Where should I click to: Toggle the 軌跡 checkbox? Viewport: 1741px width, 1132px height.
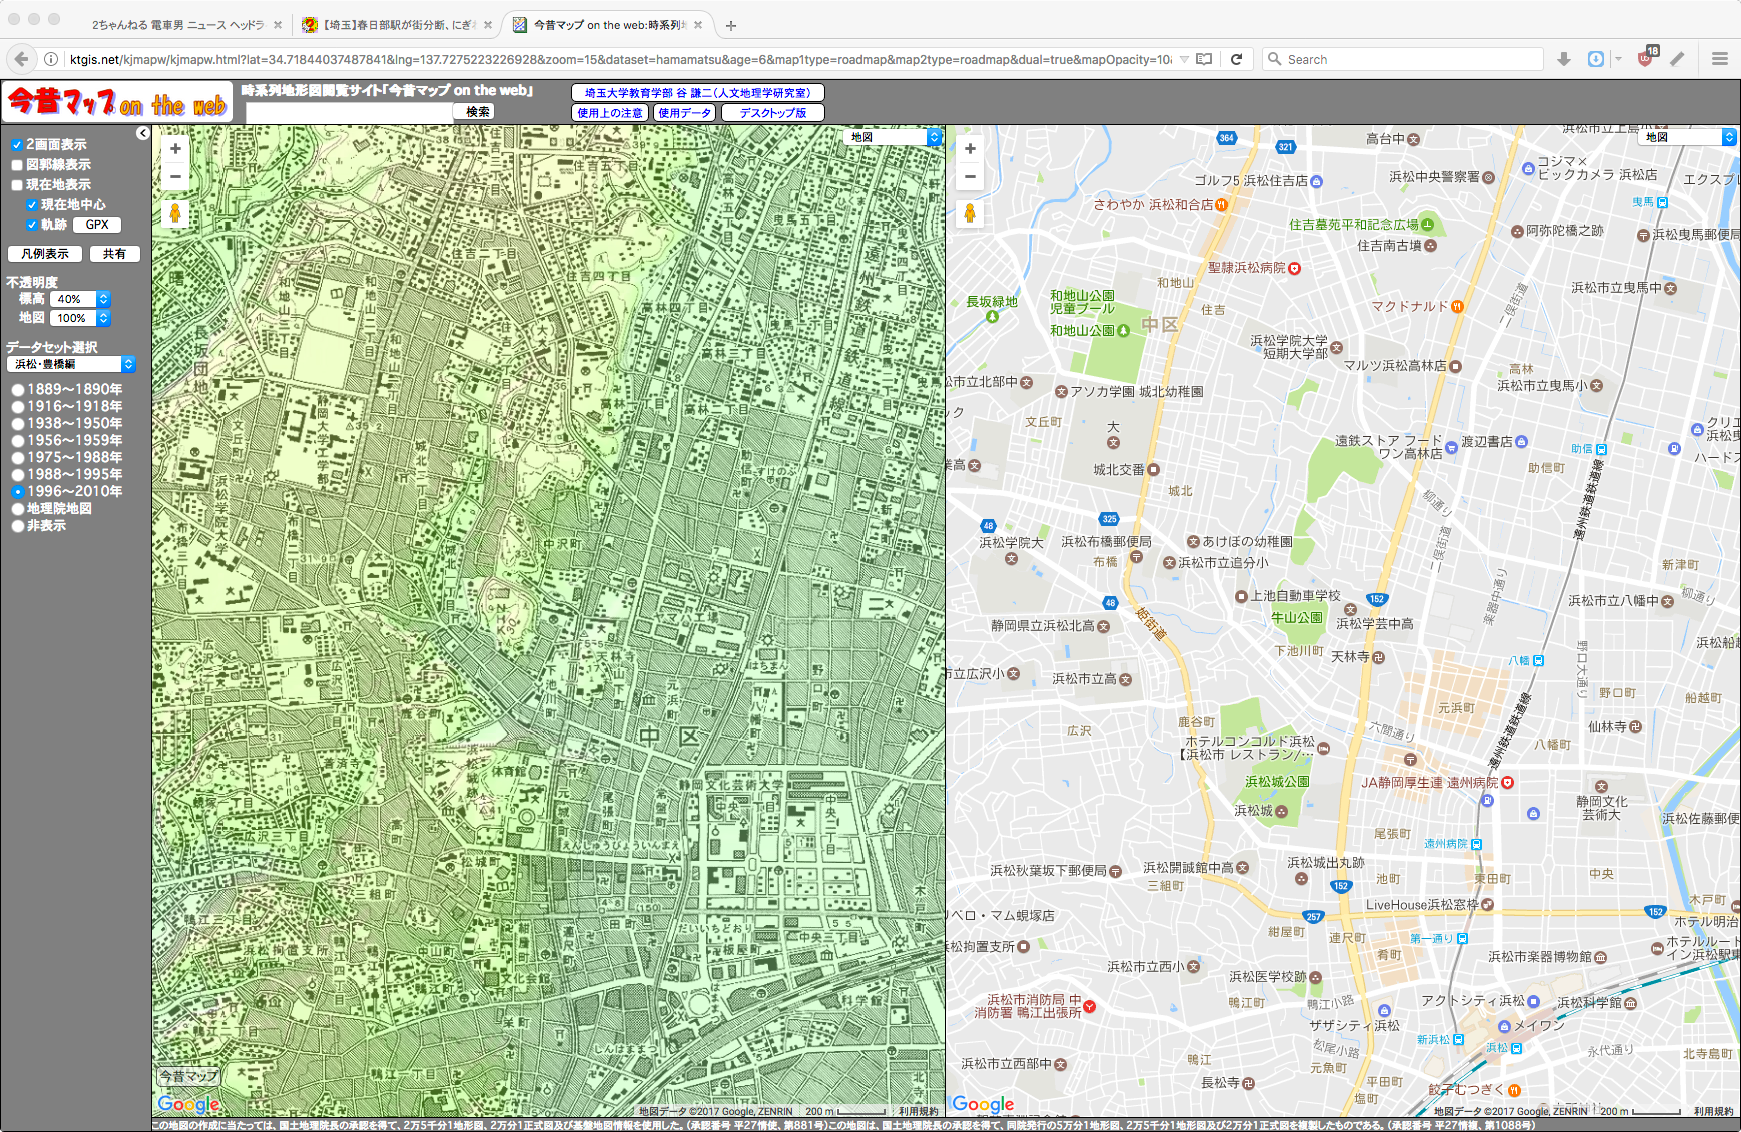tap(32, 225)
